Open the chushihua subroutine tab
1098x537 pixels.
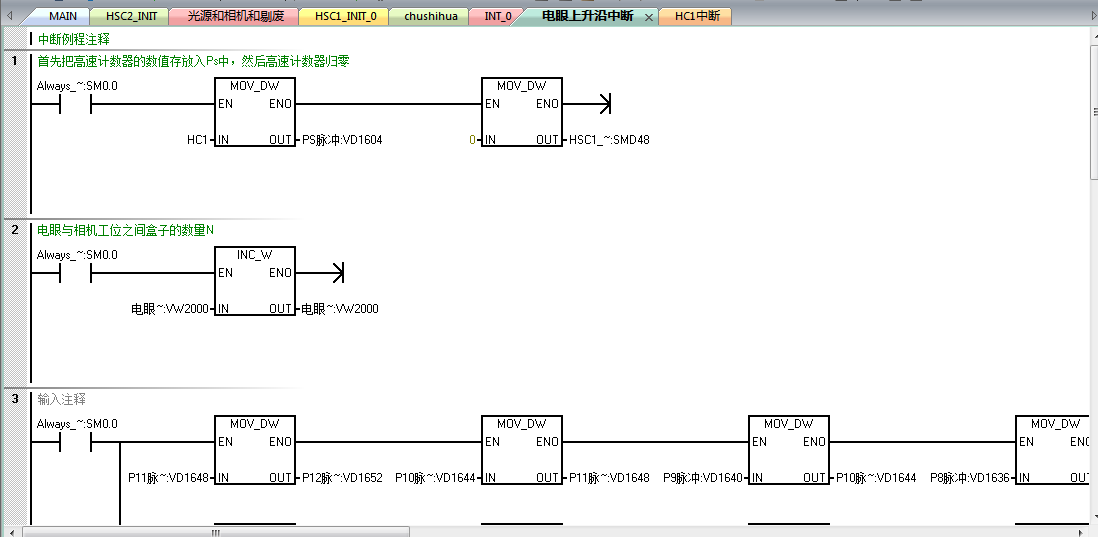coord(431,16)
